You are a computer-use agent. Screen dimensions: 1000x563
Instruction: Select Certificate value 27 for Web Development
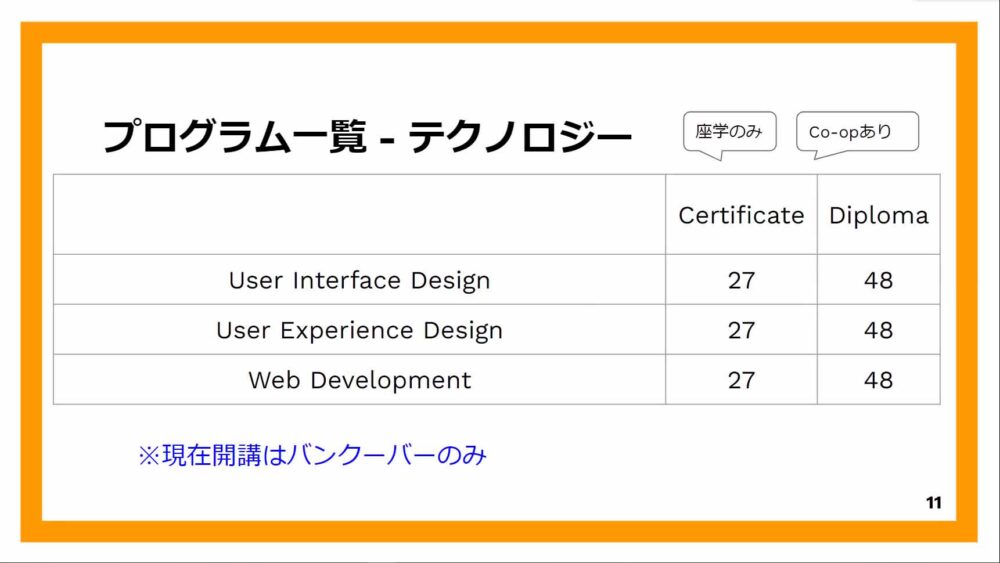tap(741, 380)
